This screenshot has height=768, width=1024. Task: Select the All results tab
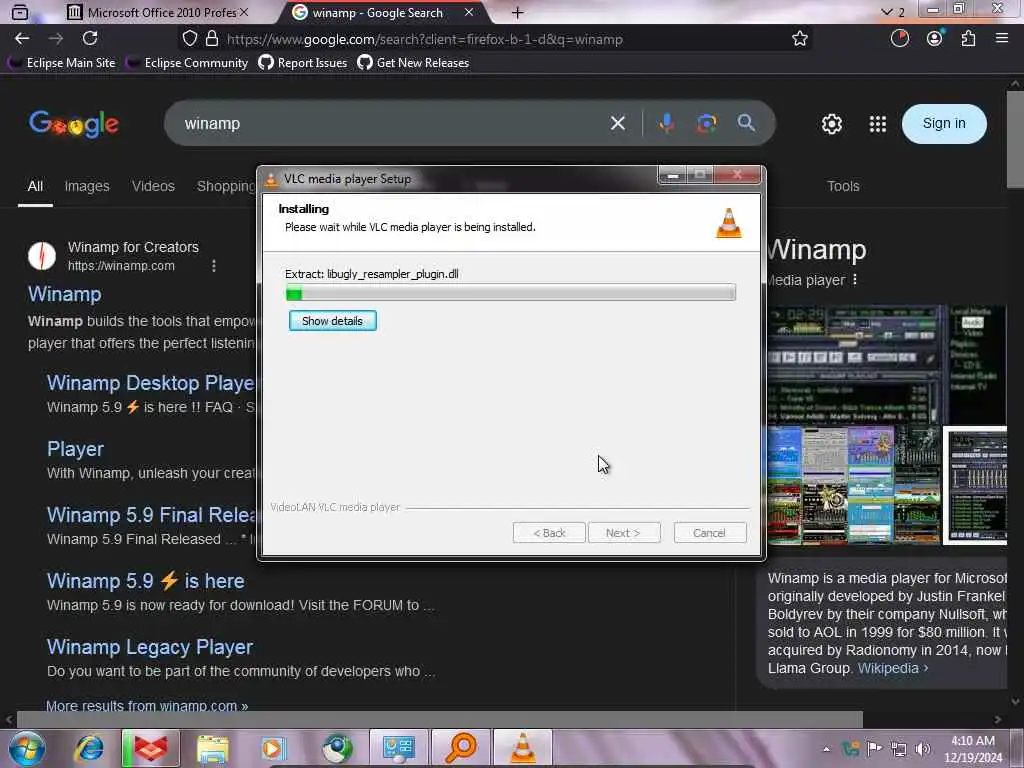click(x=35, y=186)
